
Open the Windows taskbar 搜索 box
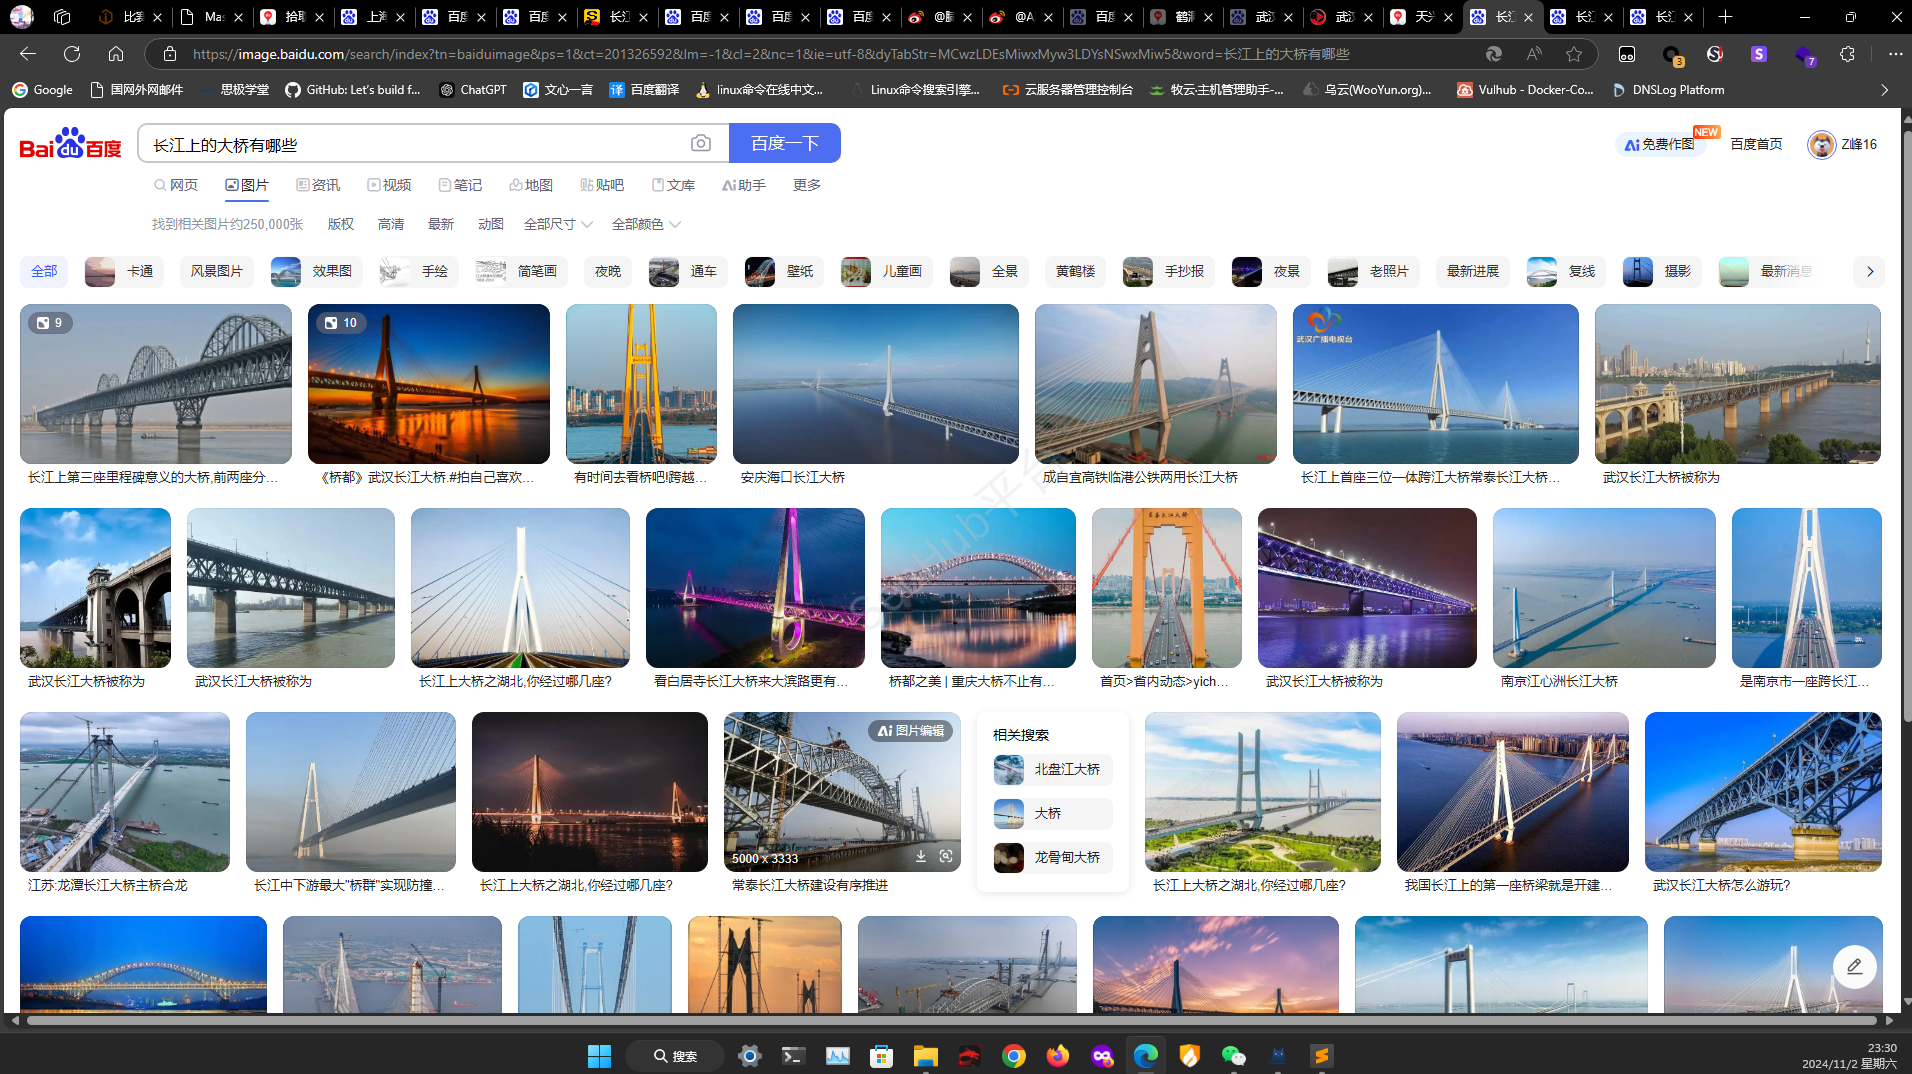point(676,1056)
